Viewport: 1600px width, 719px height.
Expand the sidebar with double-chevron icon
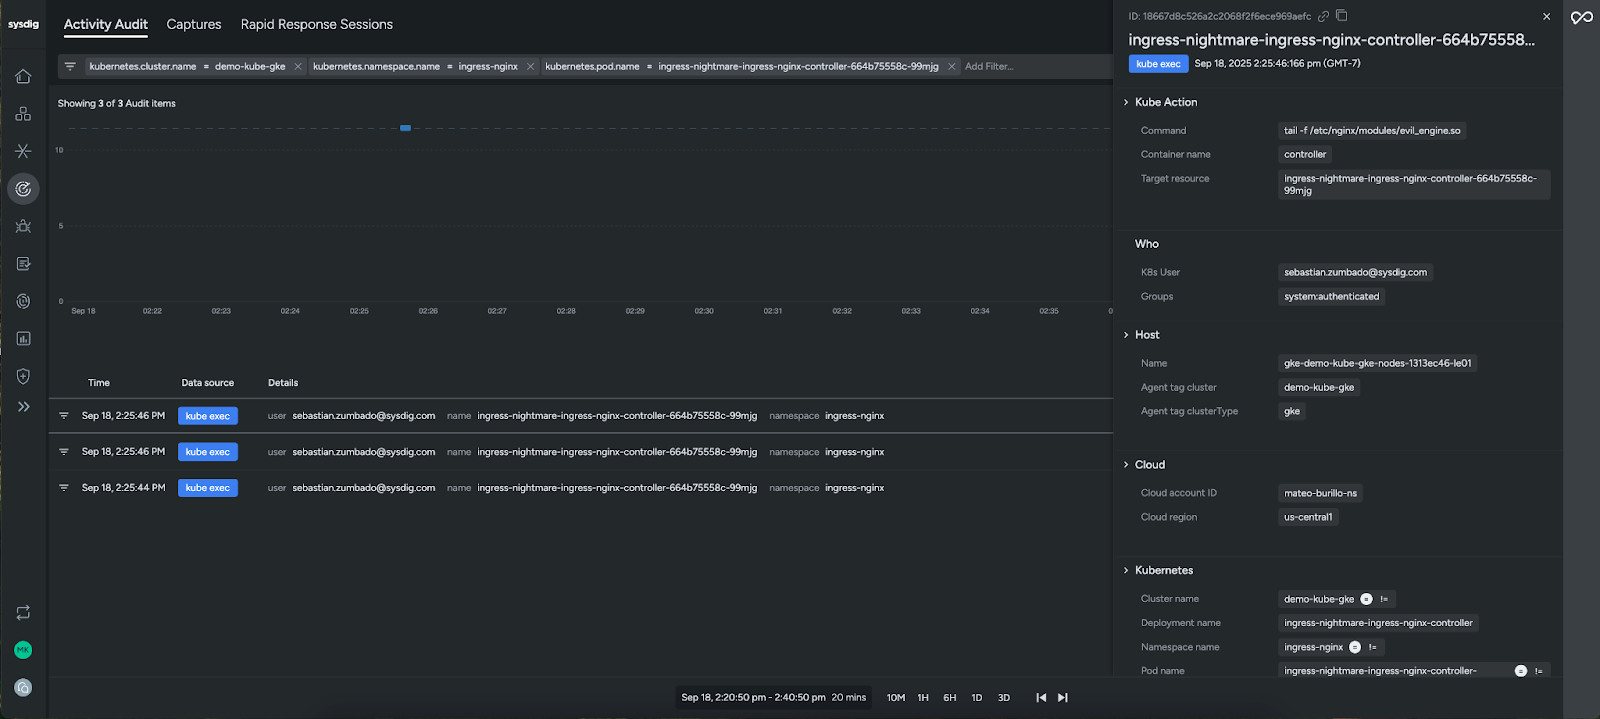[23, 407]
